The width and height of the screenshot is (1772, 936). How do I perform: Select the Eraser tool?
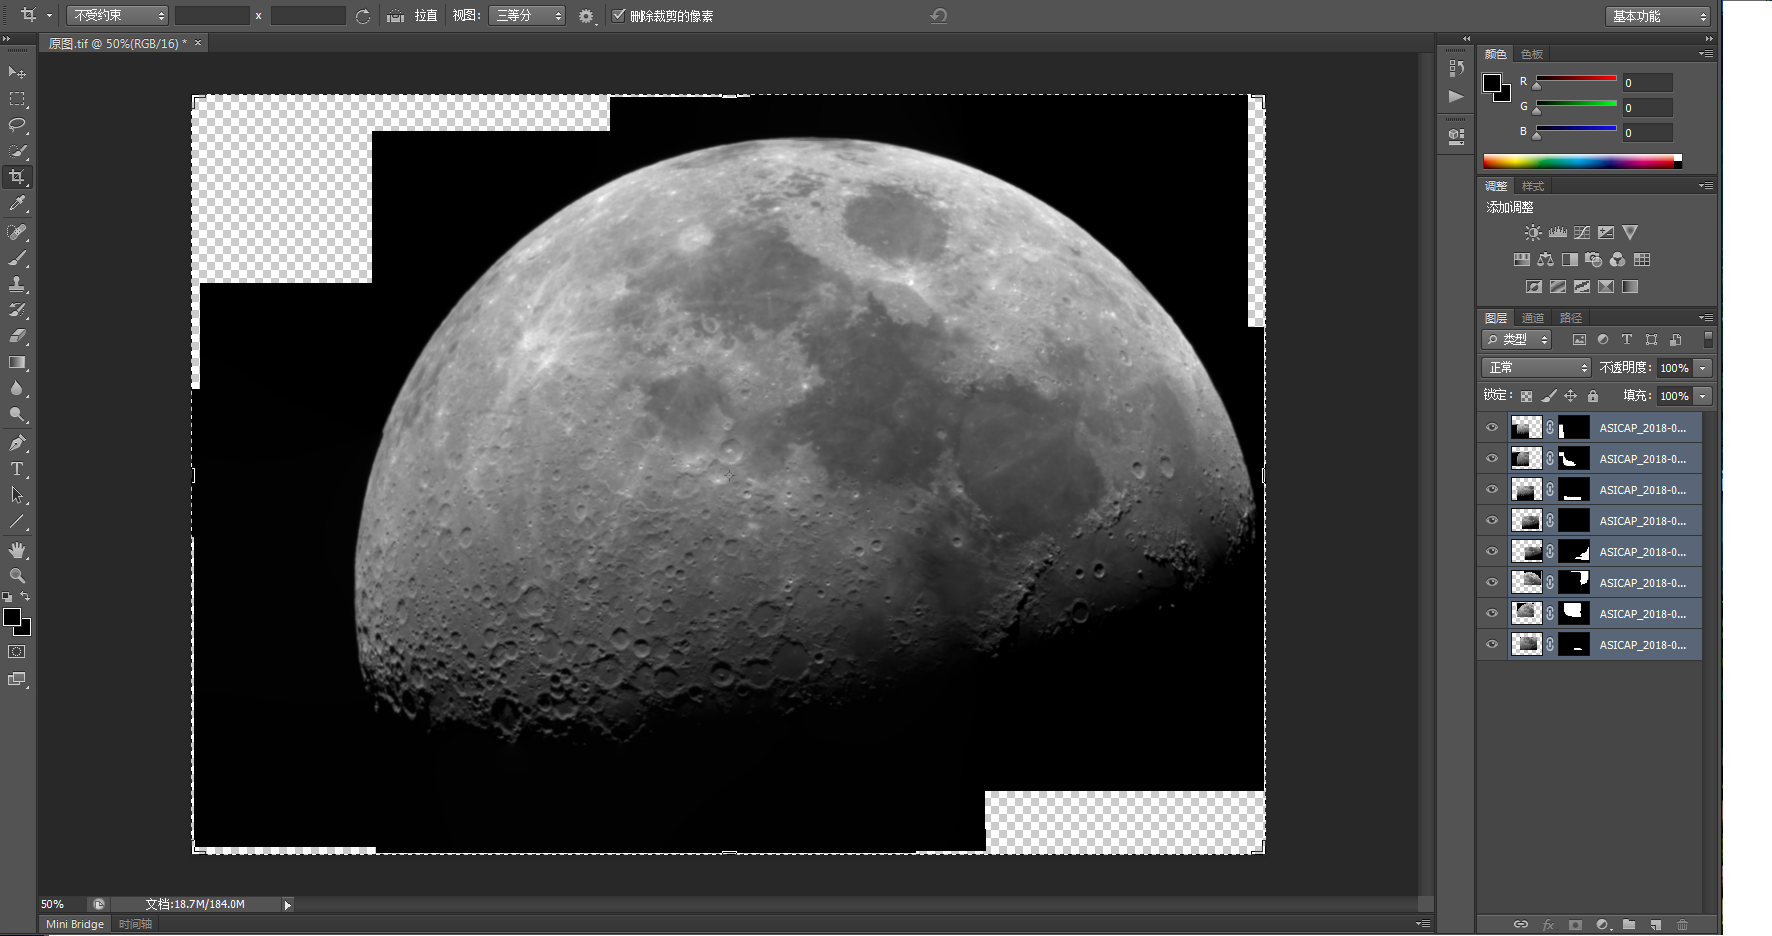17,336
